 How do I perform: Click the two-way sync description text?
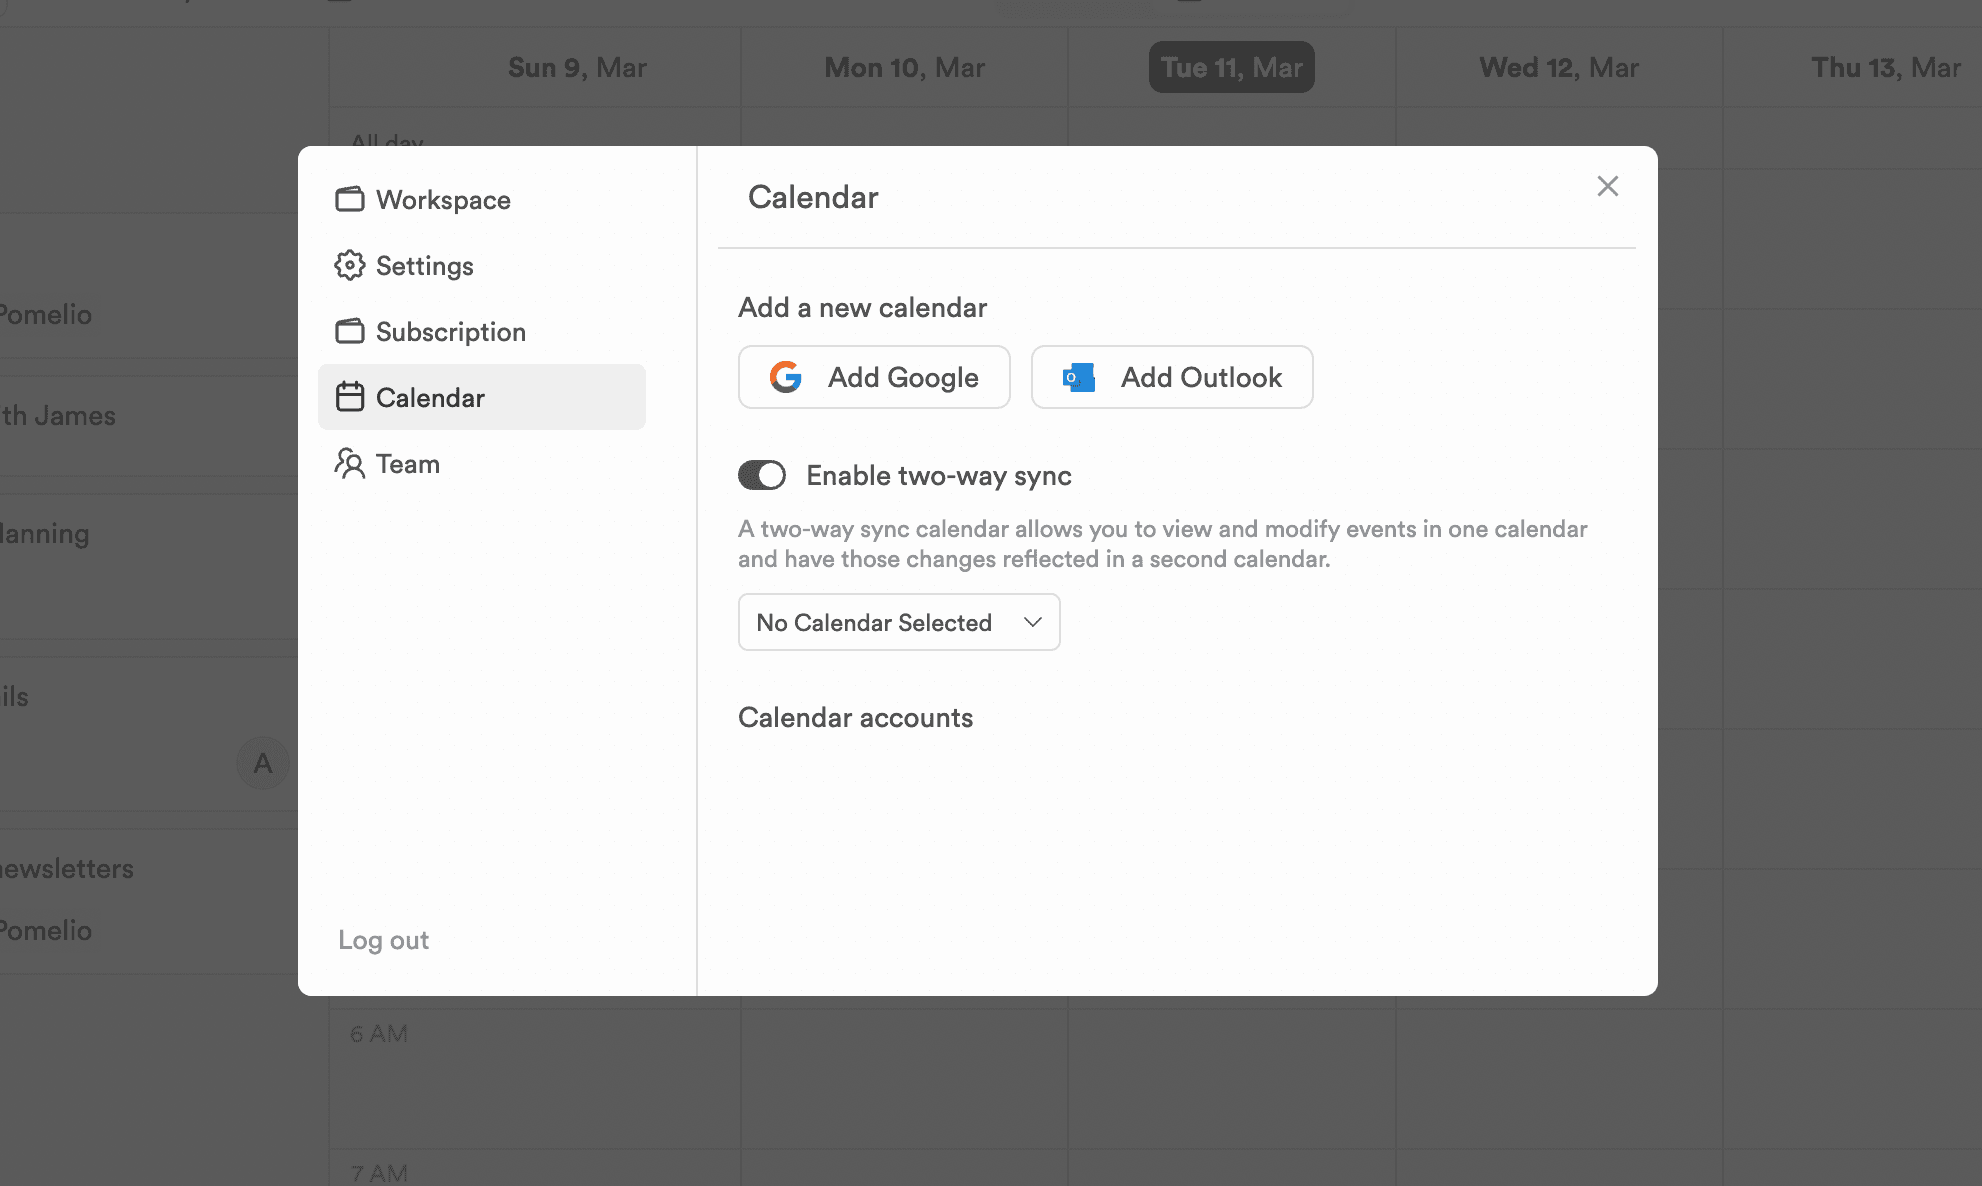1162,544
